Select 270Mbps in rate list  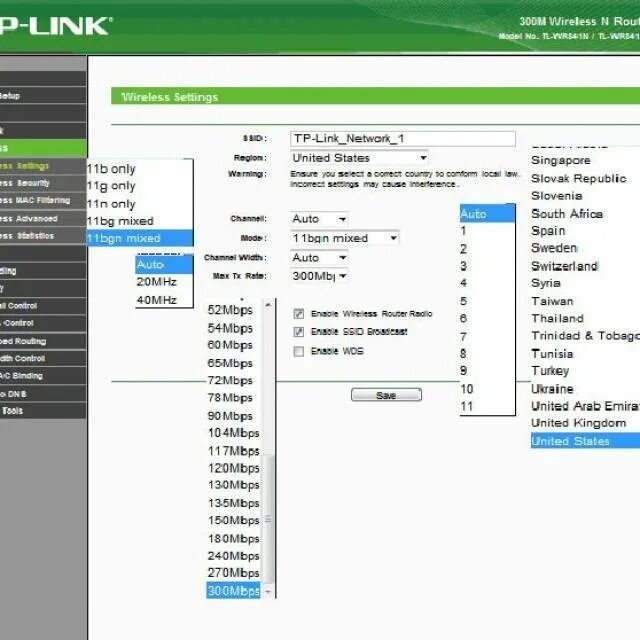(x=233, y=573)
